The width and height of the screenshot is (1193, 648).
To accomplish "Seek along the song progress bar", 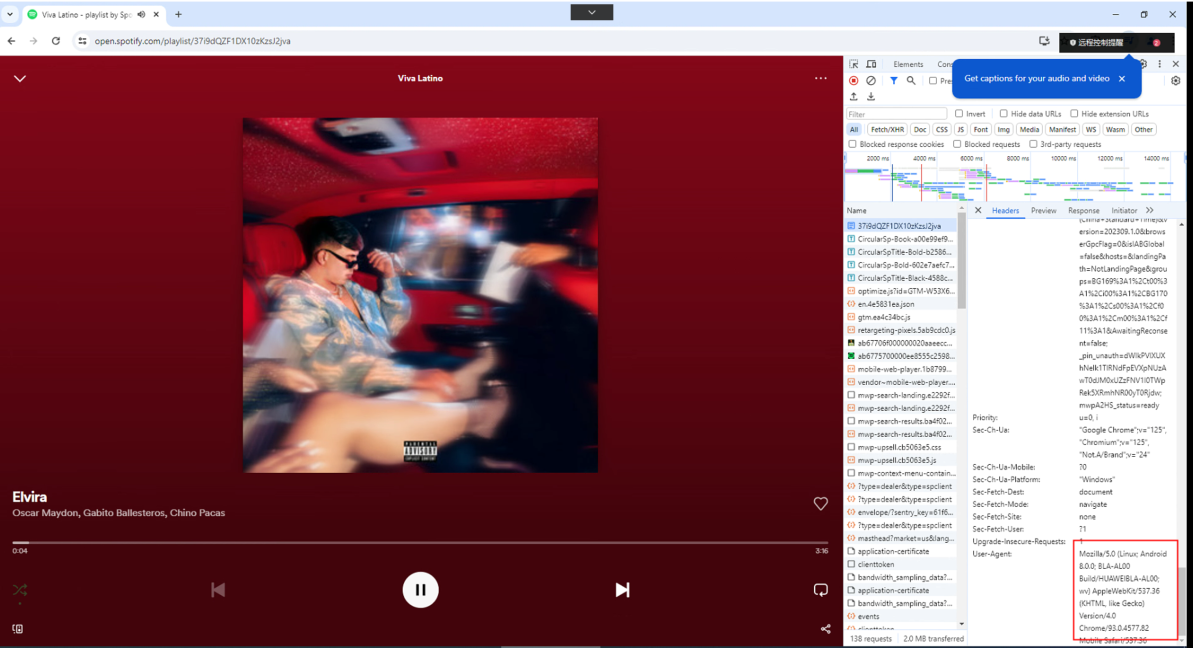I will 420,543.
